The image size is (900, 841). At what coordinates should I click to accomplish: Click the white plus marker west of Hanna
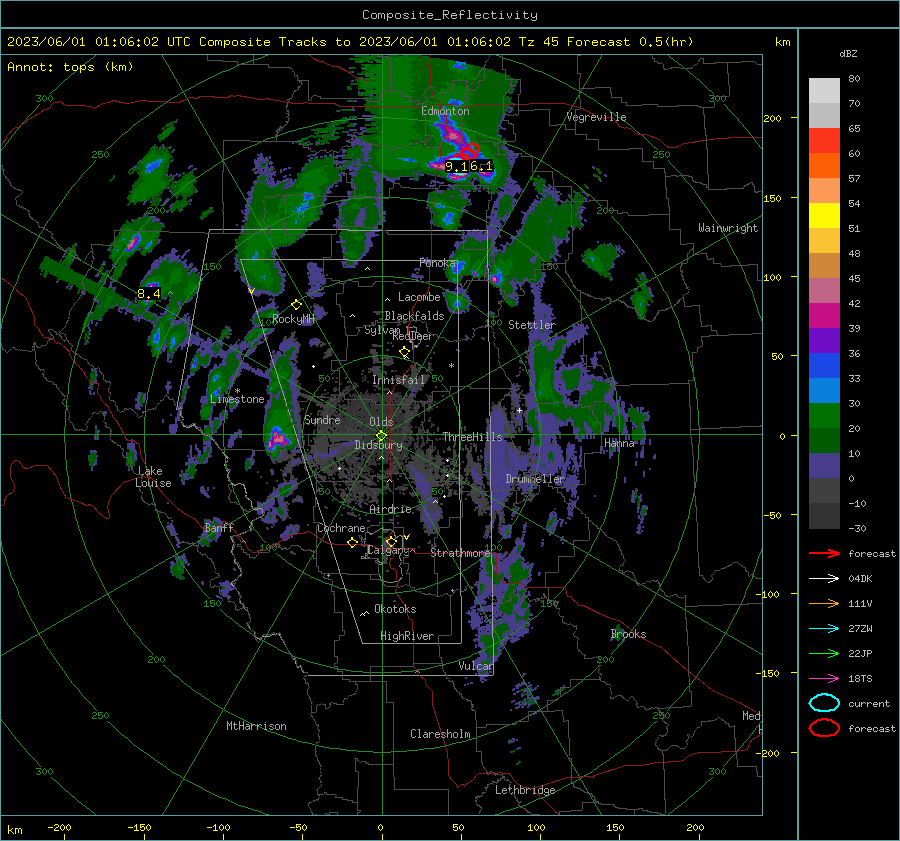pos(519,410)
